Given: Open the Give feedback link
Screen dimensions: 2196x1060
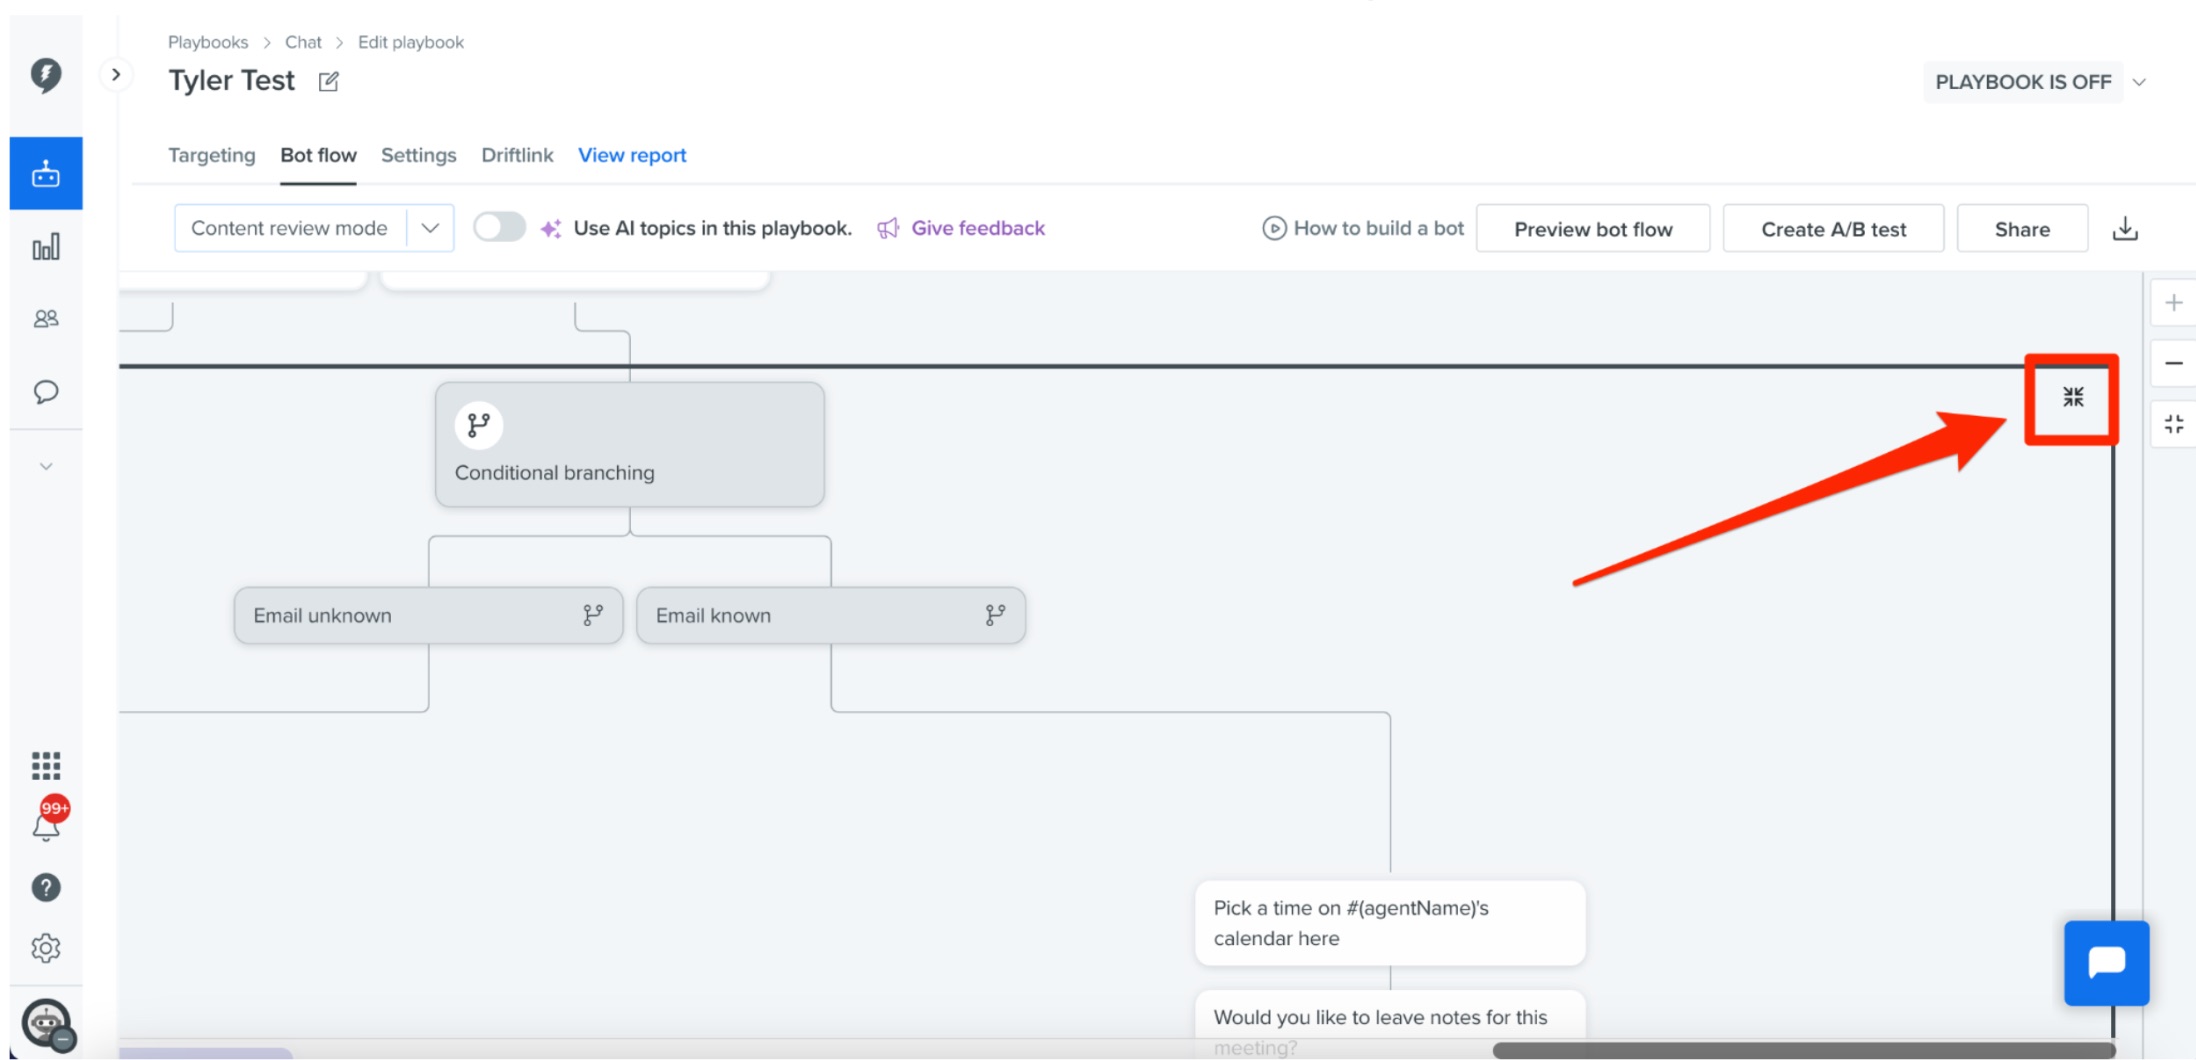Looking at the screenshot, I should (978, 228).
